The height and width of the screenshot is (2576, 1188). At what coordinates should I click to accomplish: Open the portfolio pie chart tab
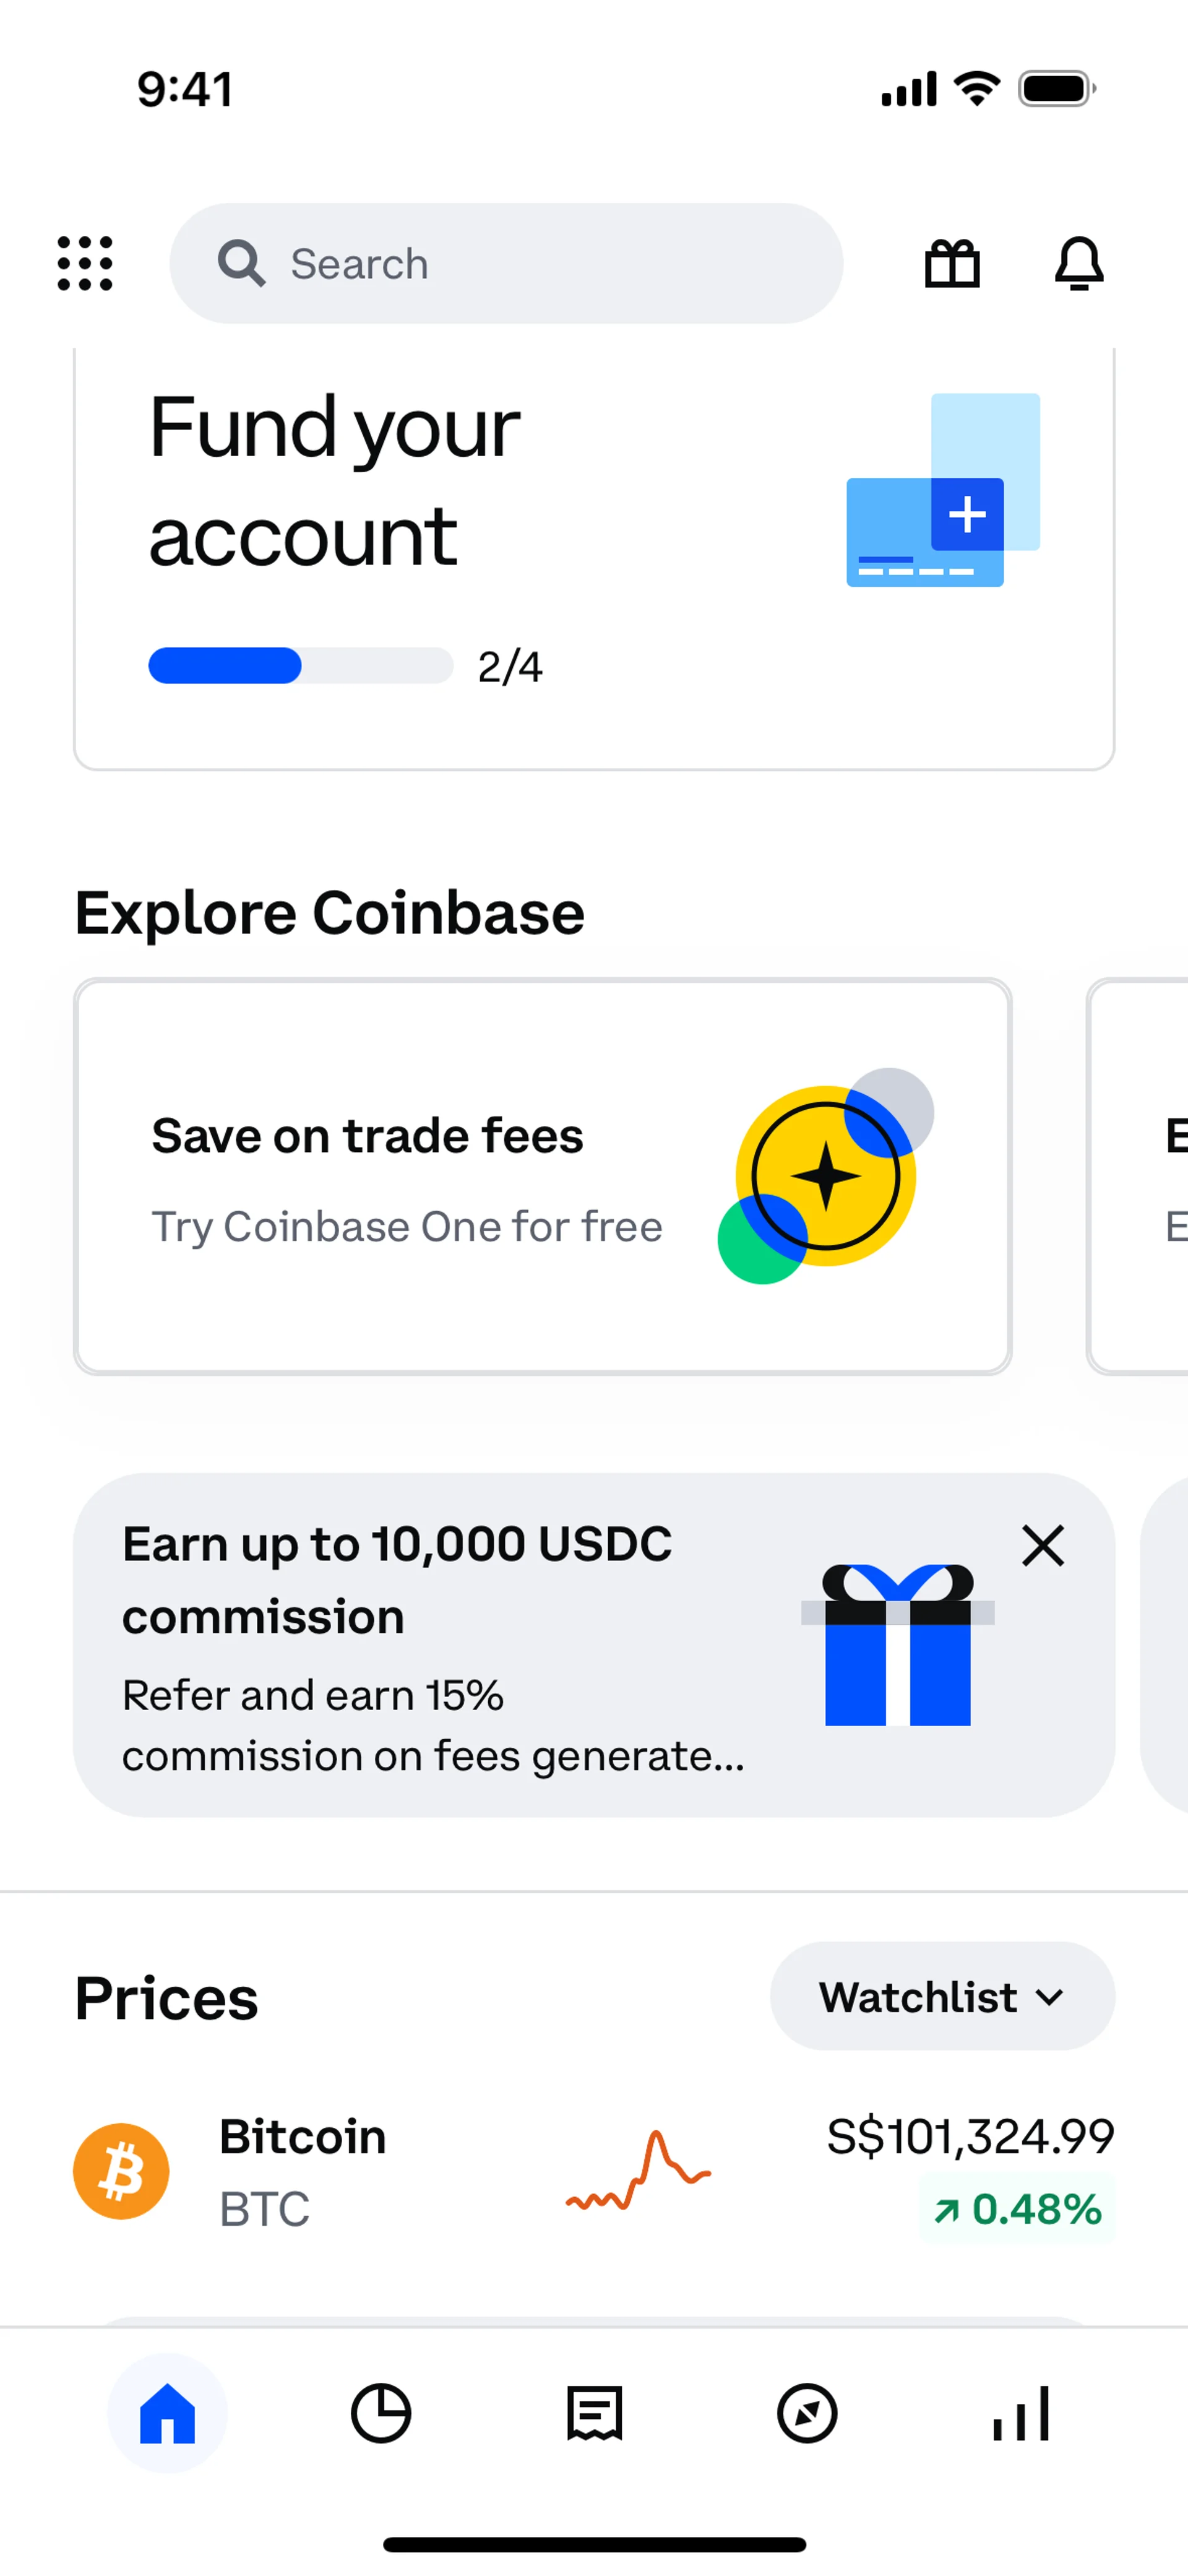tap(381, 2413)
